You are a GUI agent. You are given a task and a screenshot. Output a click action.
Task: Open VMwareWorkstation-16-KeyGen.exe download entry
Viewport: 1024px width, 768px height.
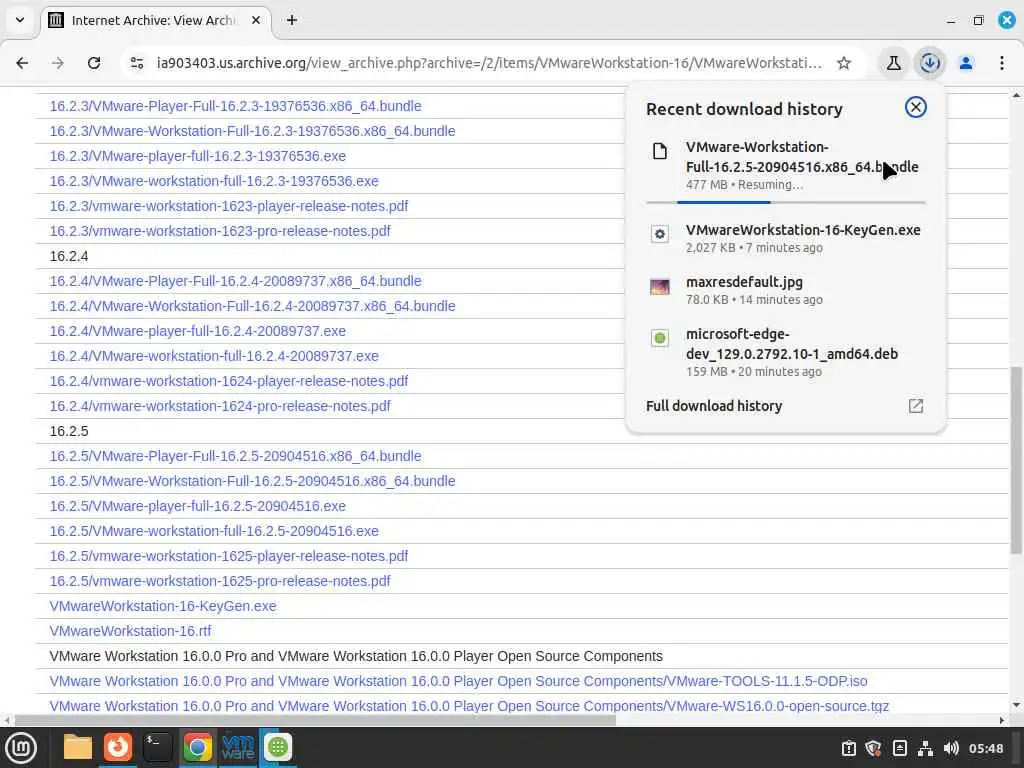pos(786,238)
